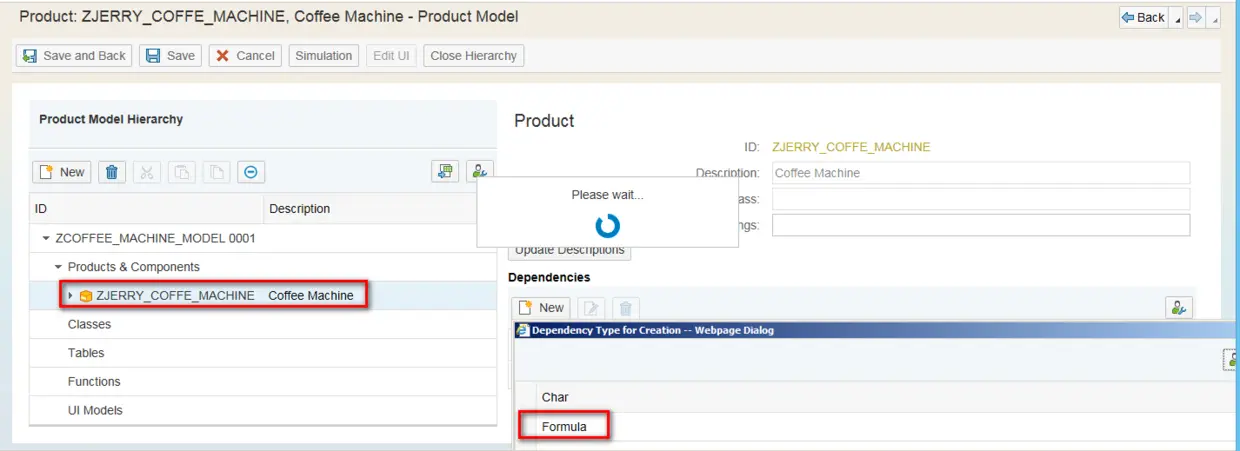Click the forward arrow icon next to Back
The height and width of the screenshot is (451, 1240).
1195,17
